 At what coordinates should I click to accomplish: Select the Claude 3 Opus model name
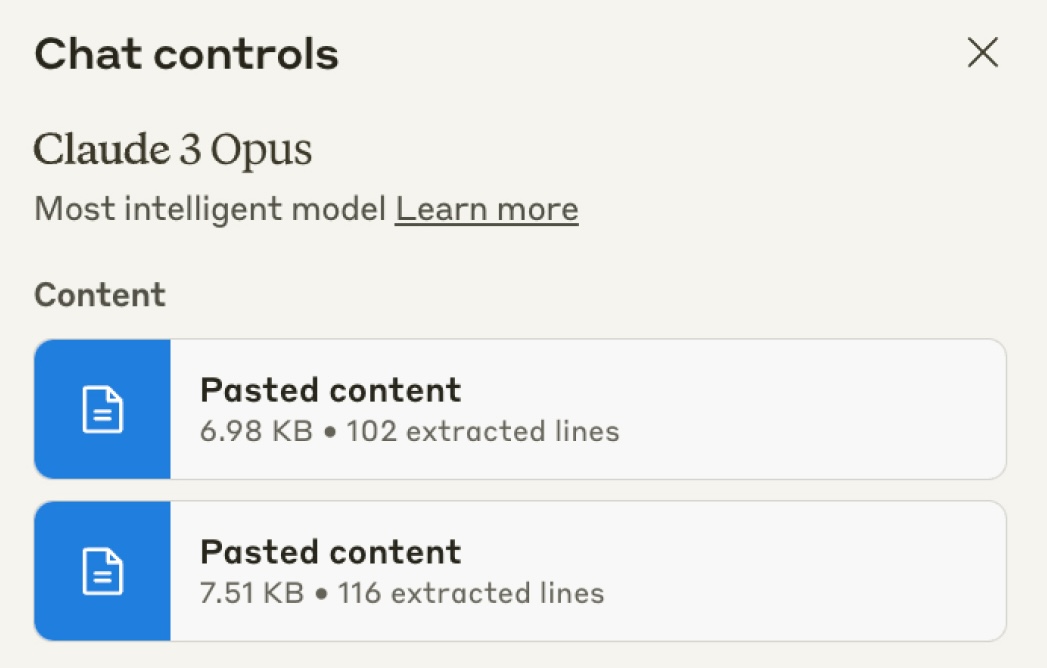pos(173,150)
